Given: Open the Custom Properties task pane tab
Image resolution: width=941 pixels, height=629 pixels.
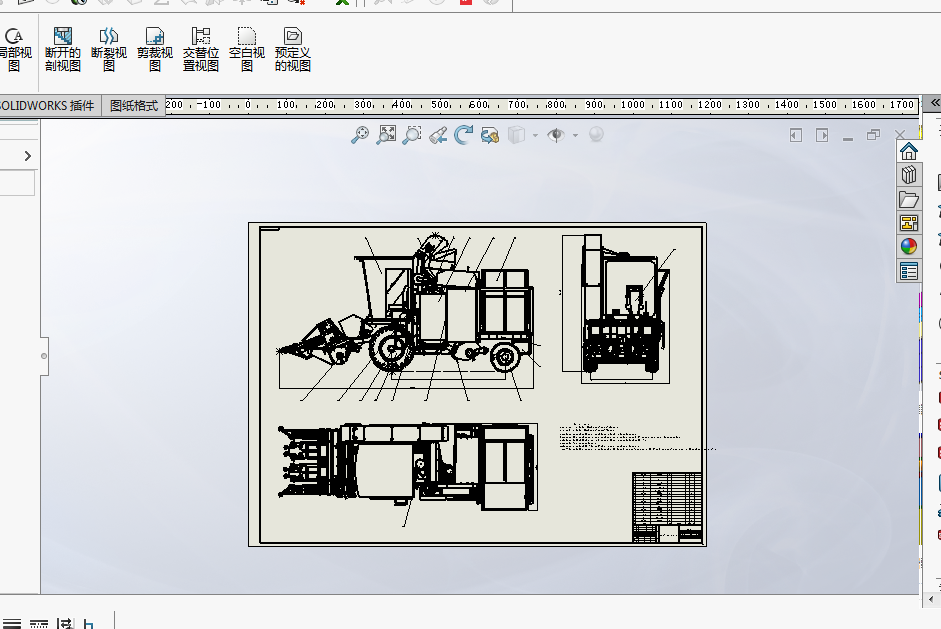Looking at the screenshot, I should (909, 271).
